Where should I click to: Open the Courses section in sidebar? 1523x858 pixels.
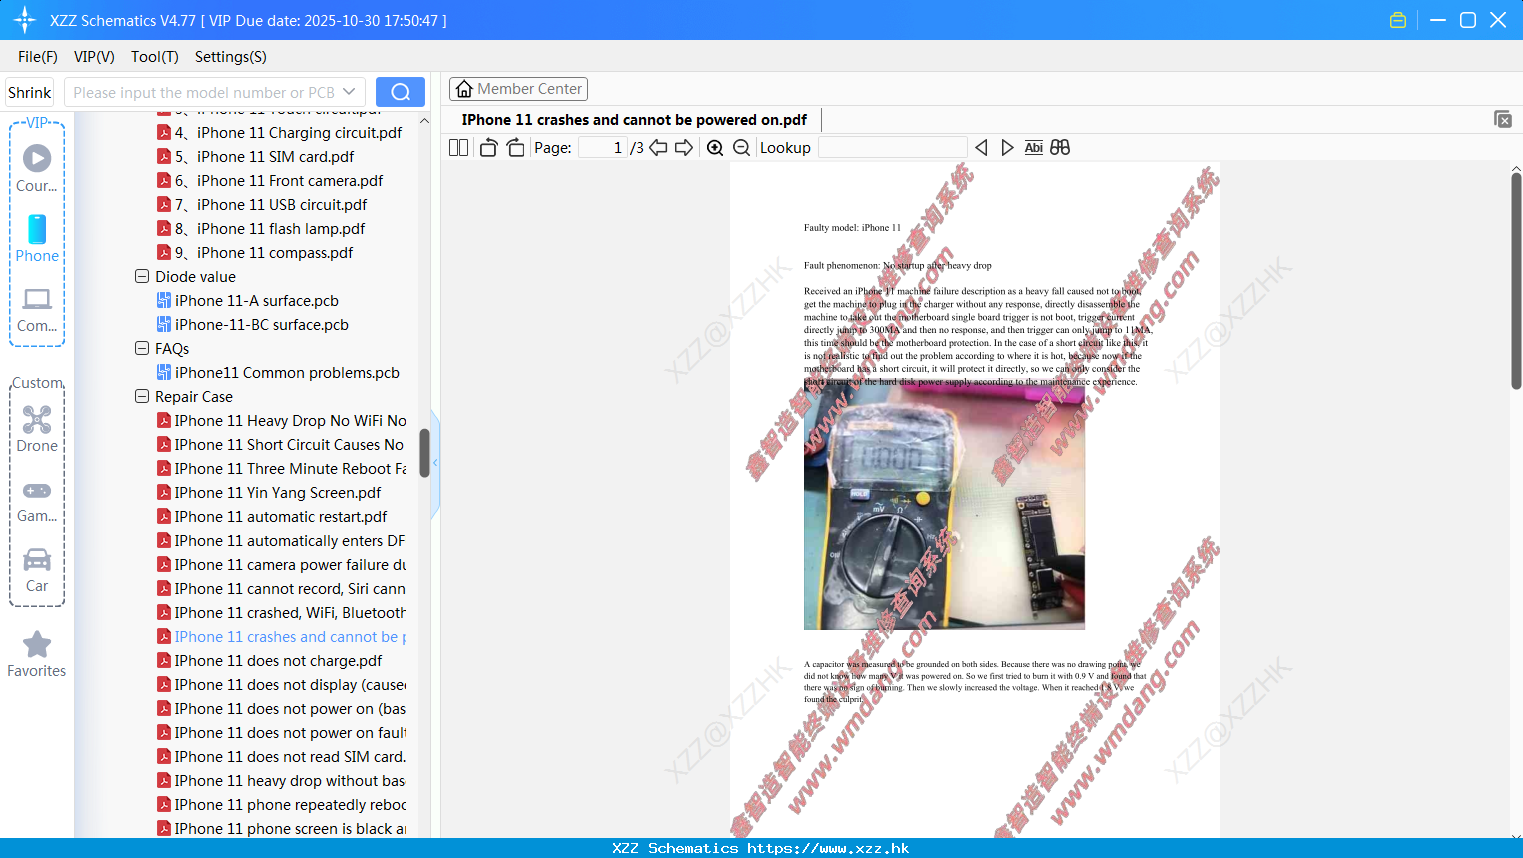tap(37, 168)
